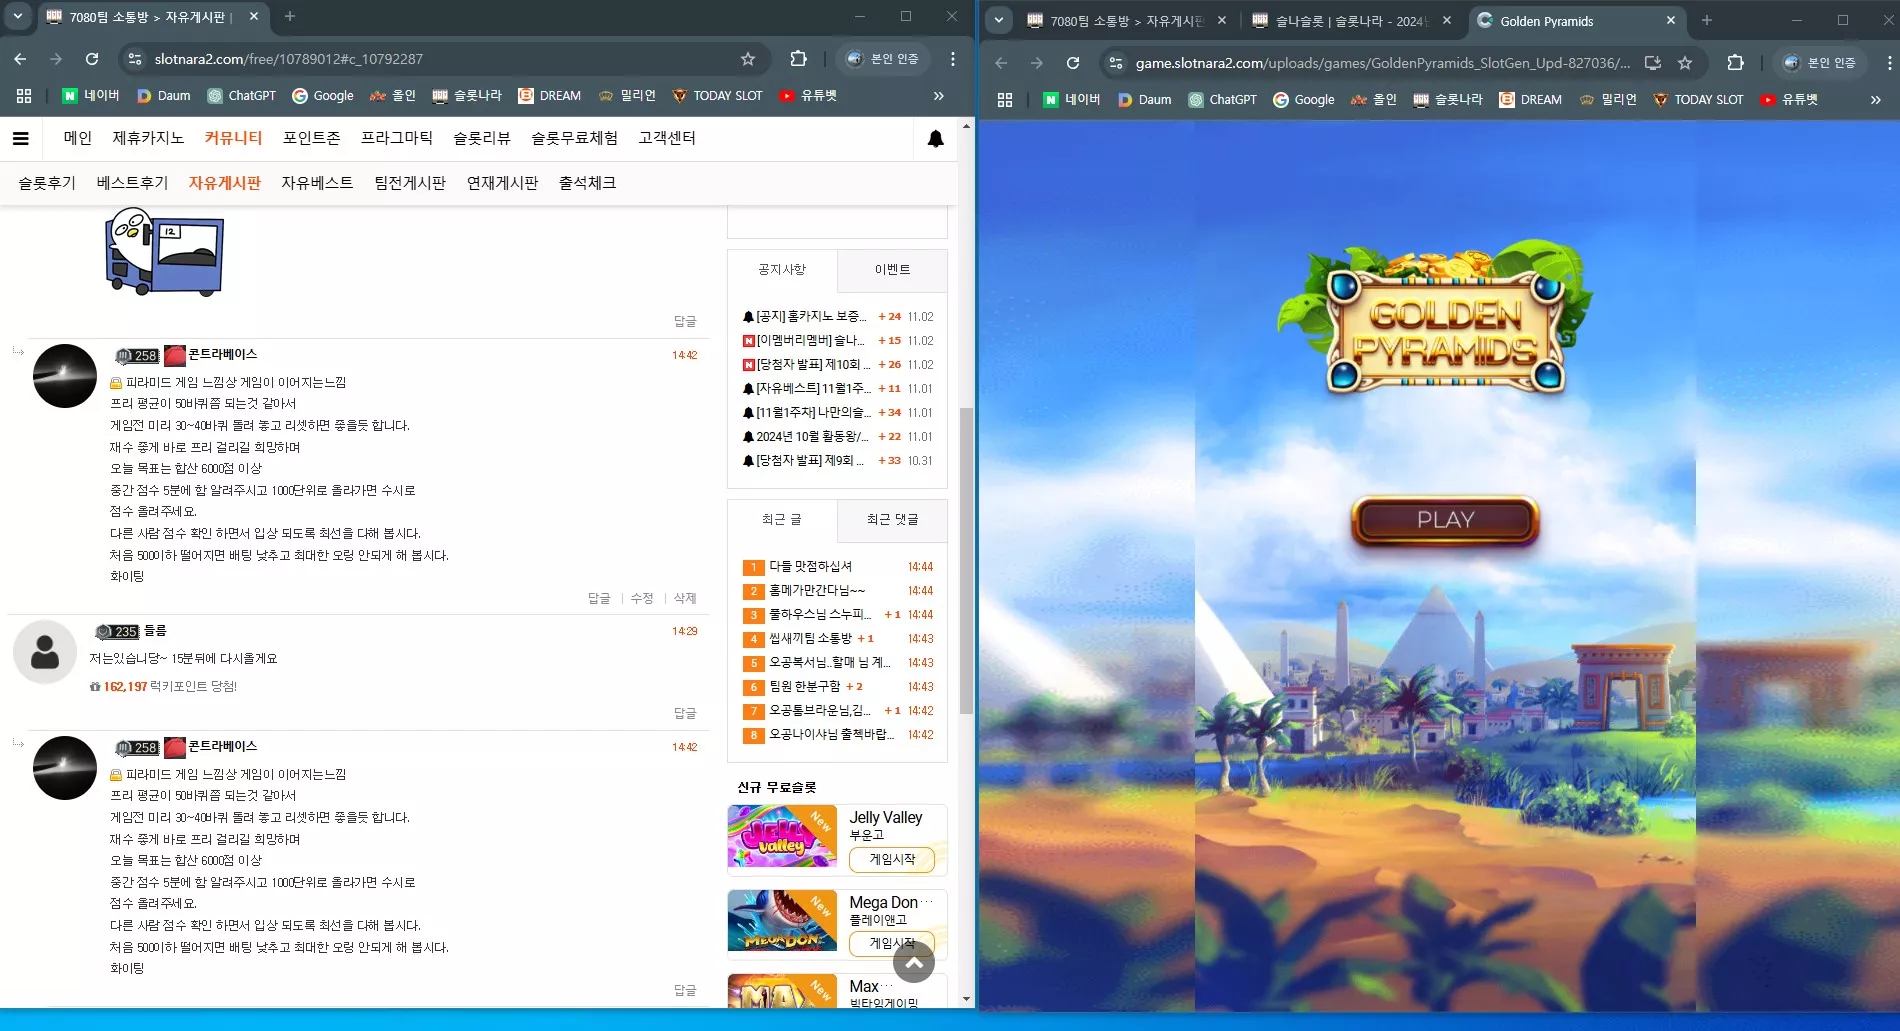Go back in the left slotnara browser window
The height and width of the screenshot is (1031, 1900).
point(20,59)
